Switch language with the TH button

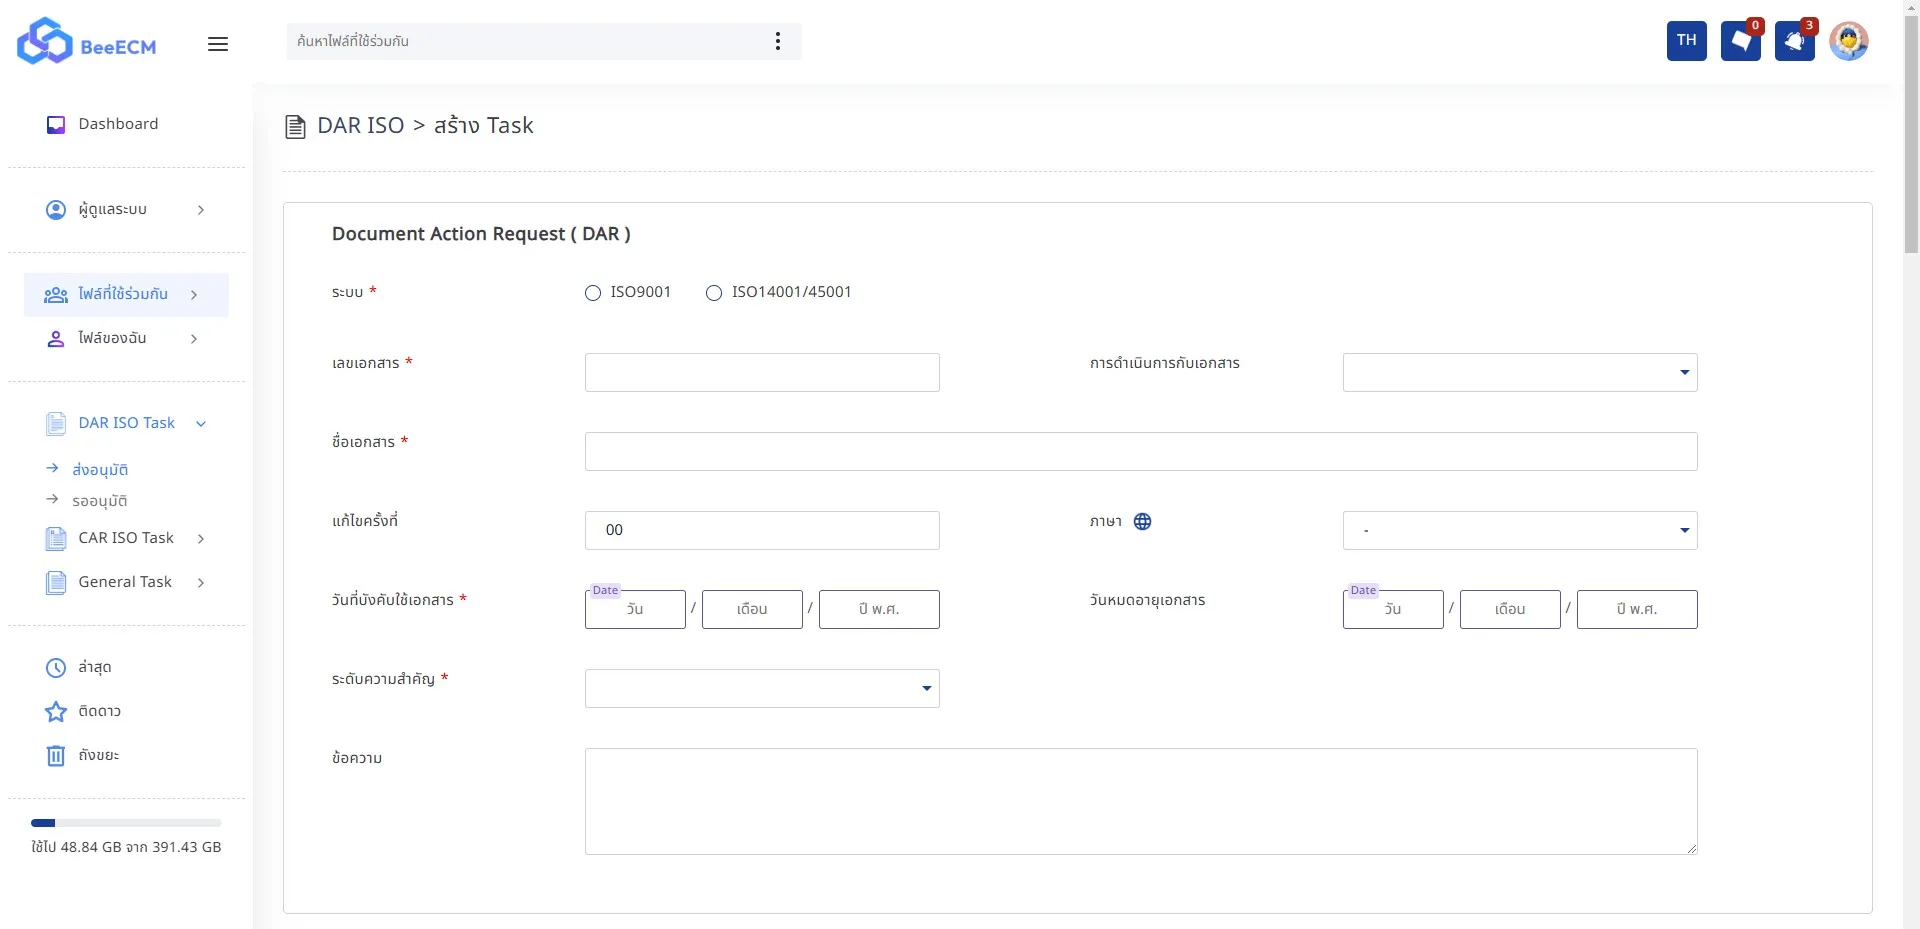(x=1686, y=41)
